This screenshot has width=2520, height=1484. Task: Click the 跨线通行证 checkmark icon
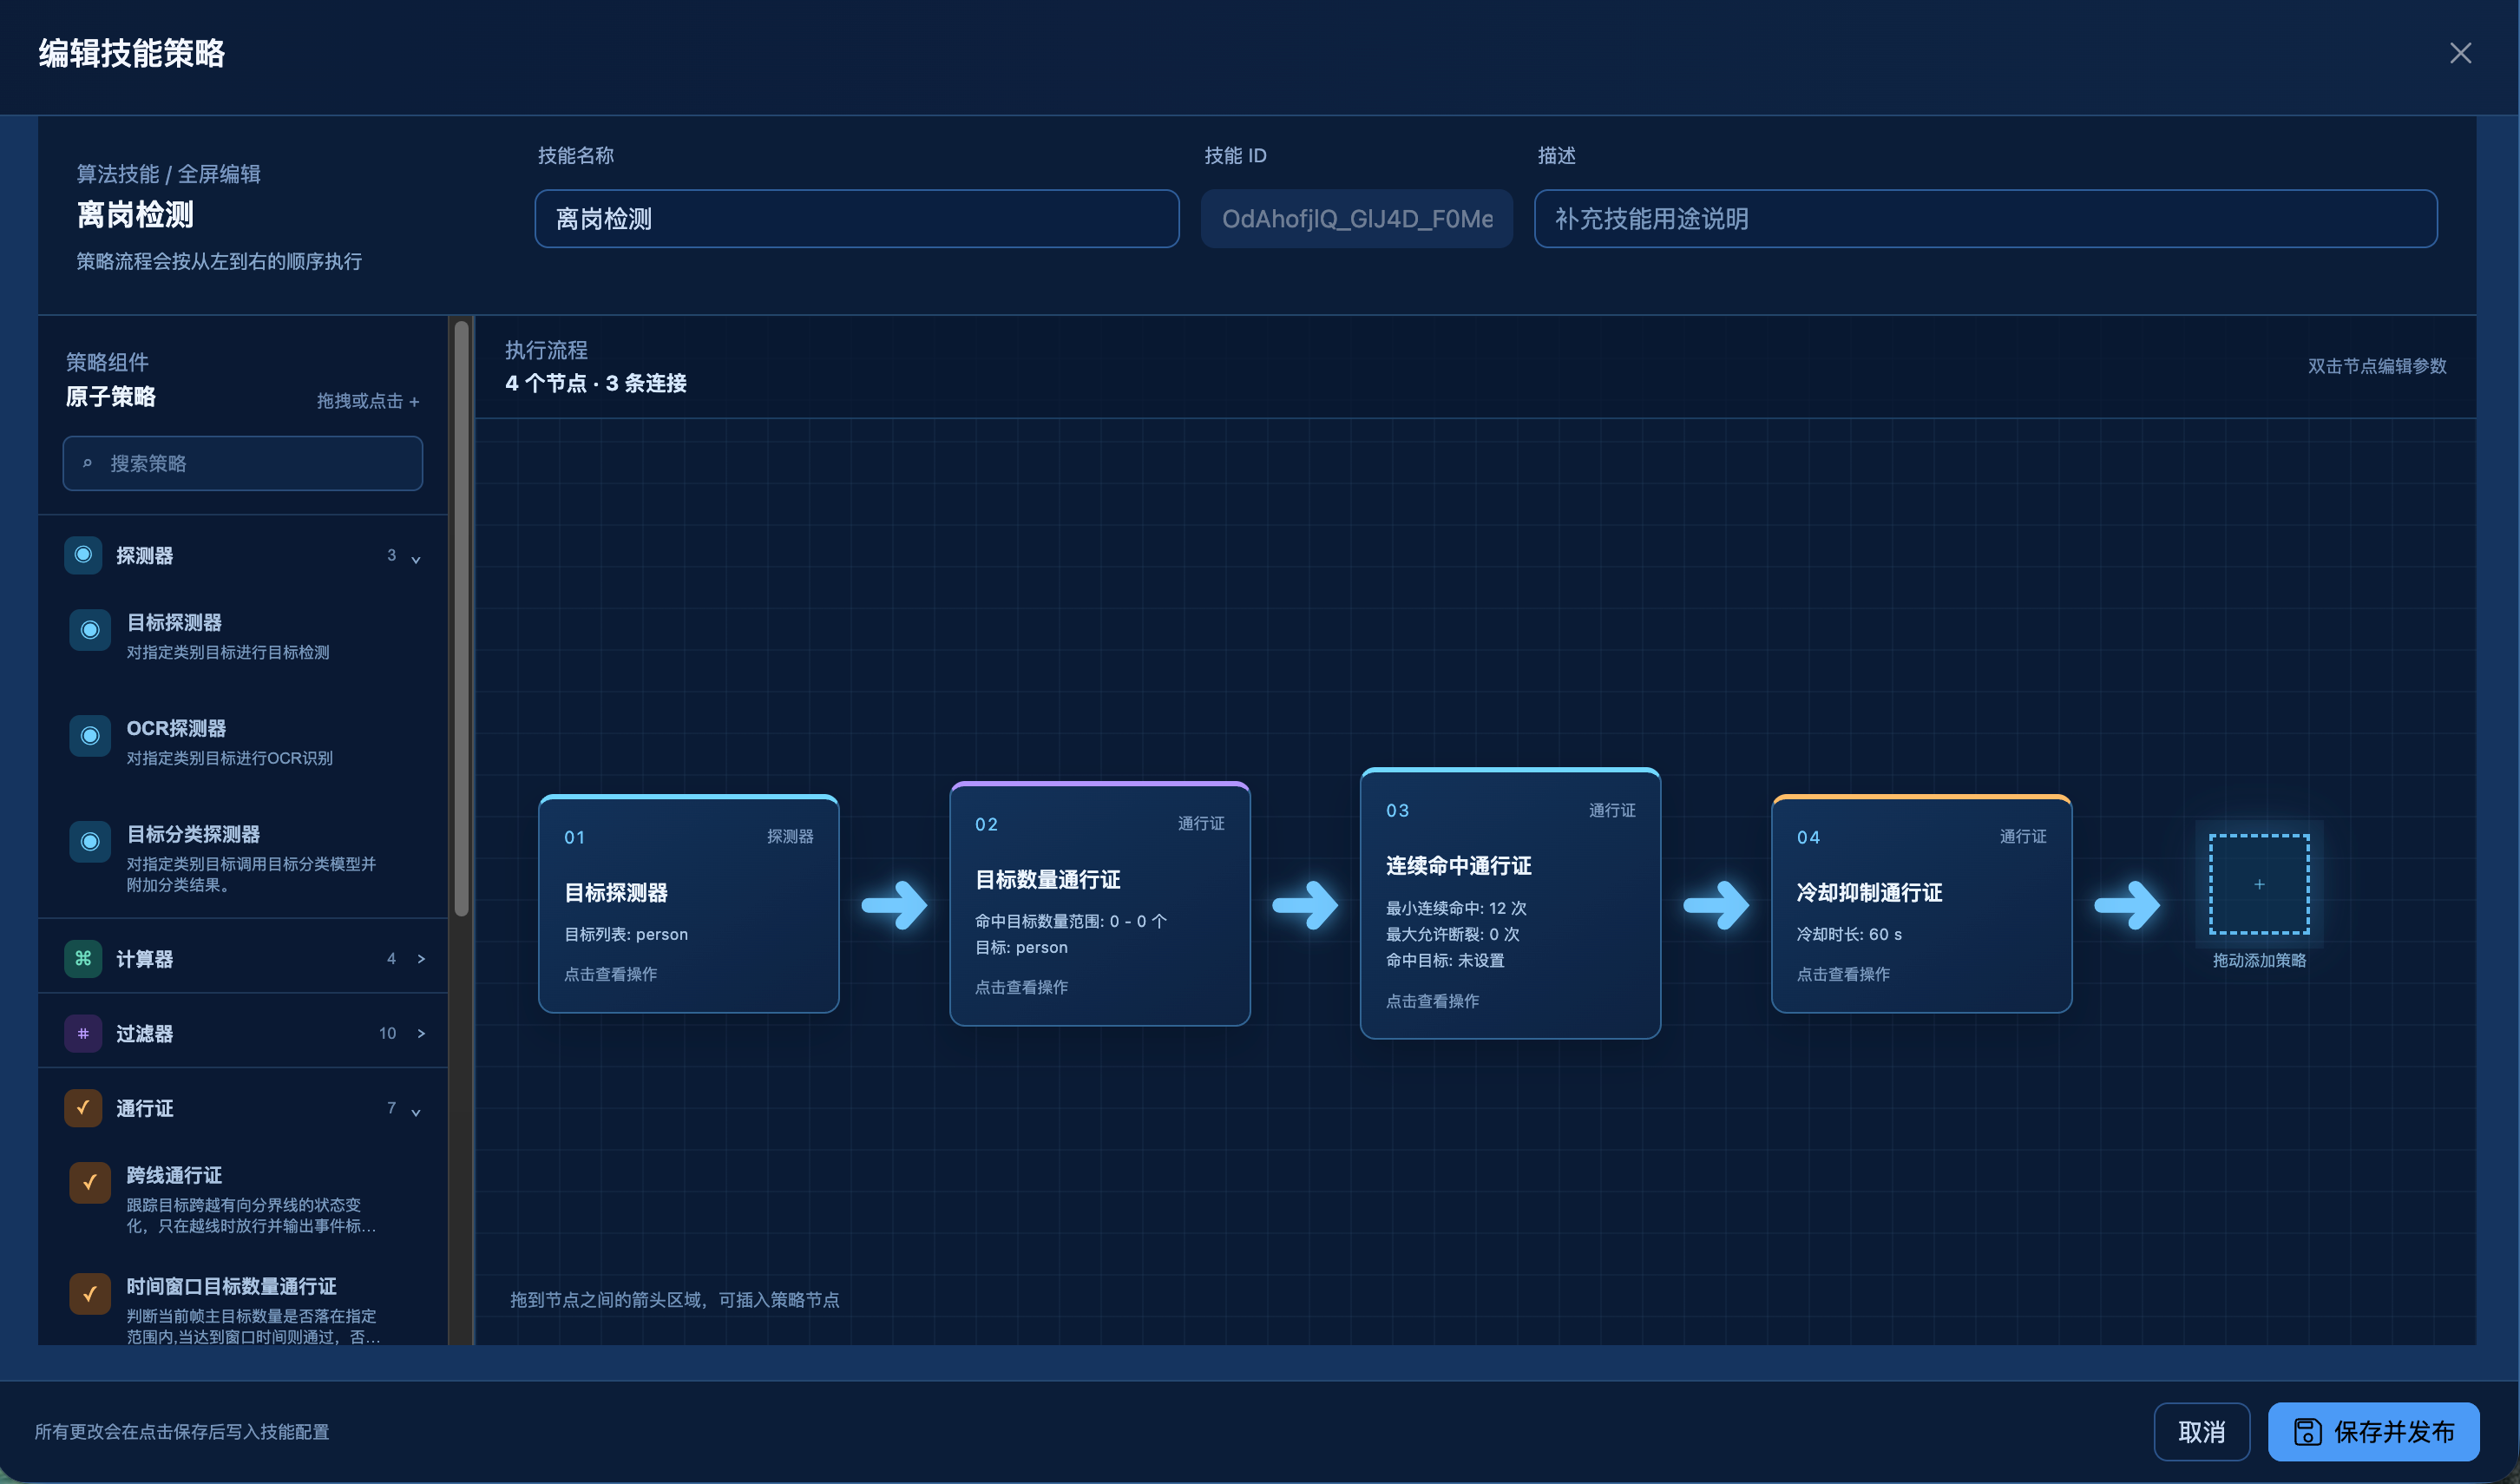tap(90, 1182)
